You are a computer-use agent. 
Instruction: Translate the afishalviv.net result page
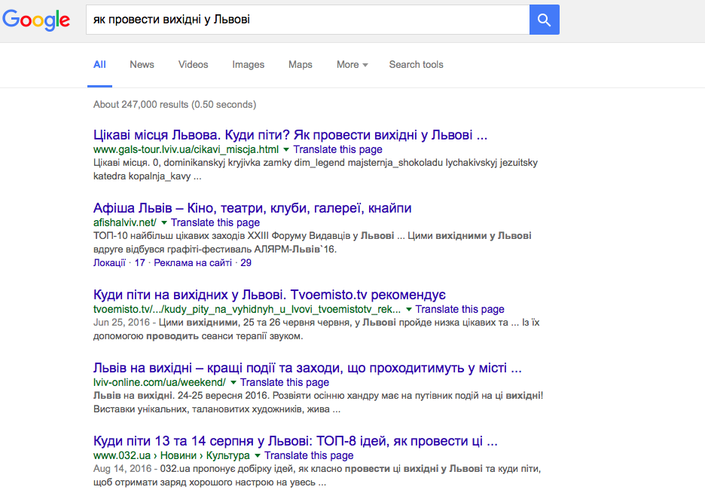[x=215, y=222]
